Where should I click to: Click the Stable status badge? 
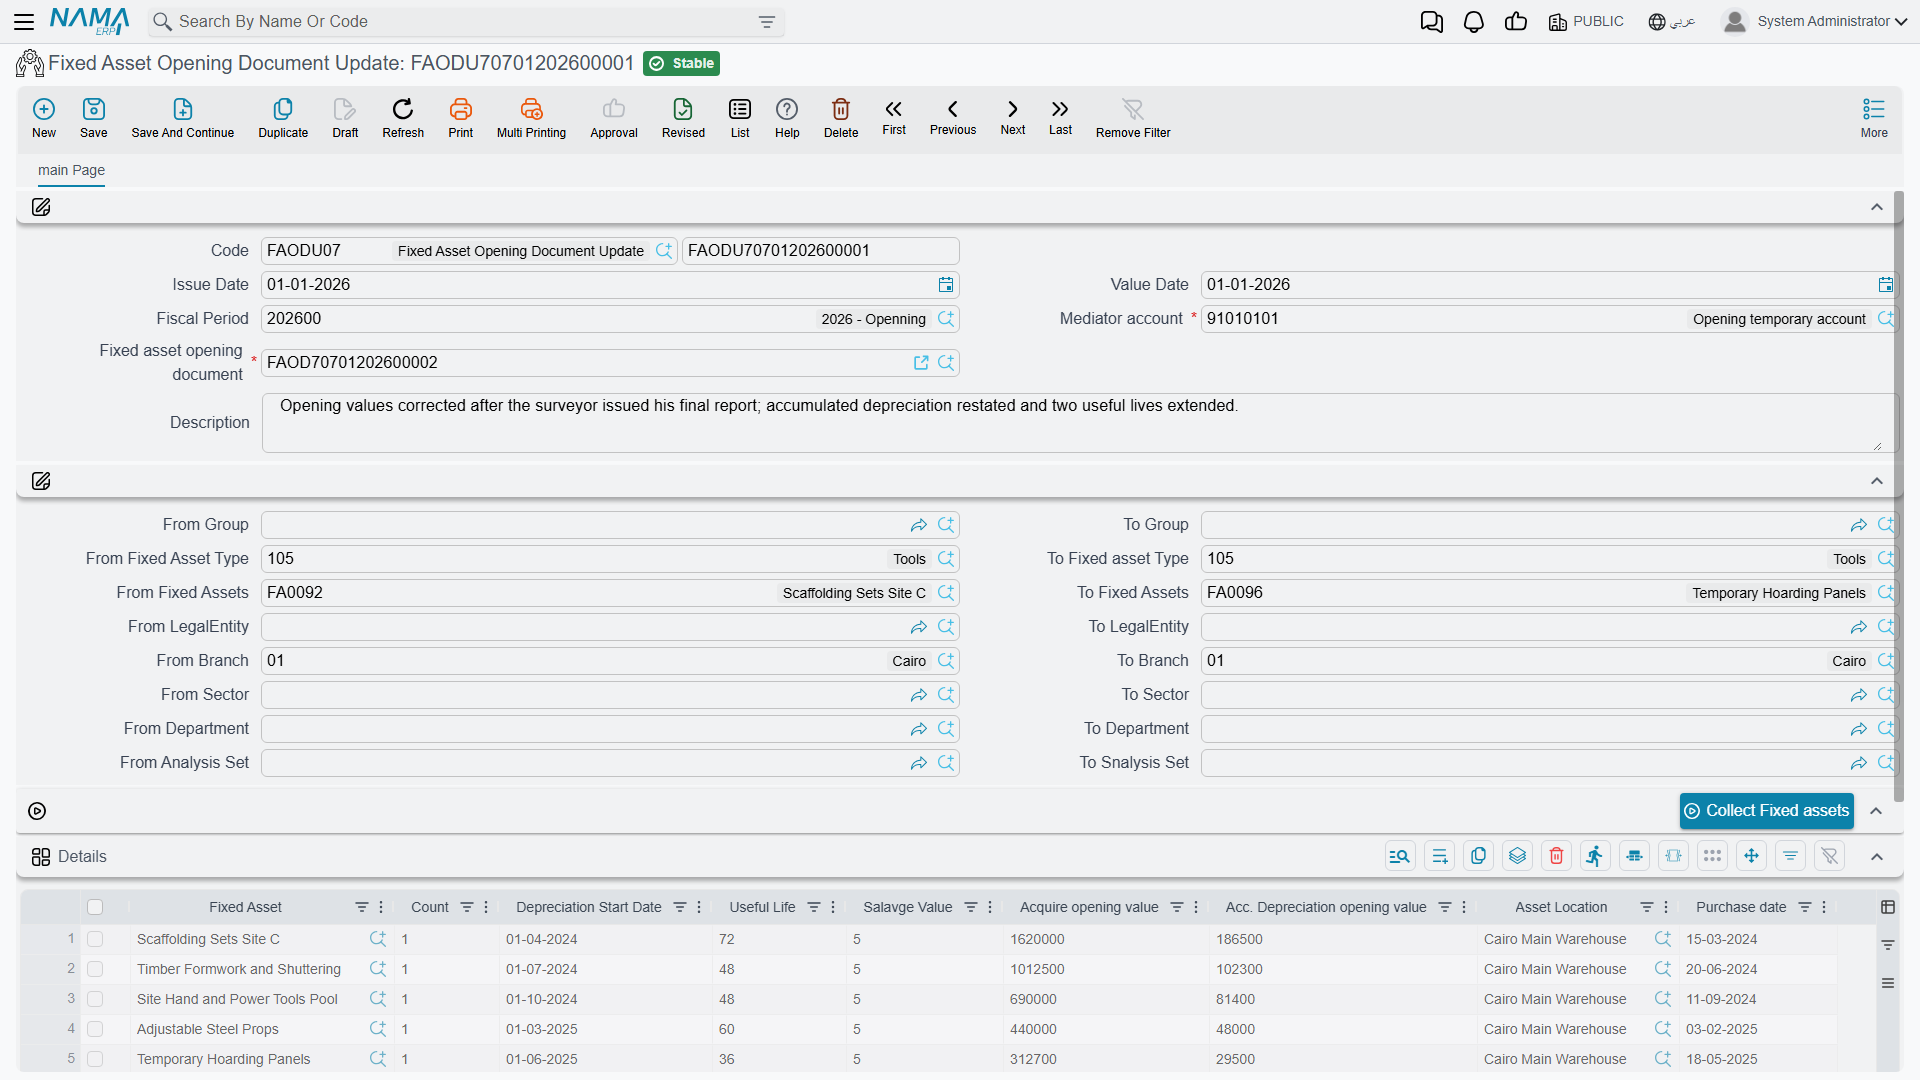click(x=682, y=64)
